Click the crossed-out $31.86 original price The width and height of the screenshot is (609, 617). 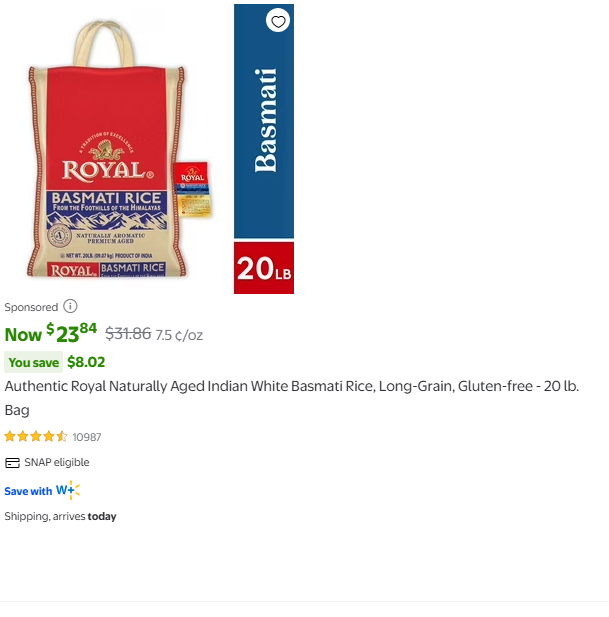[x=128, y=334]
